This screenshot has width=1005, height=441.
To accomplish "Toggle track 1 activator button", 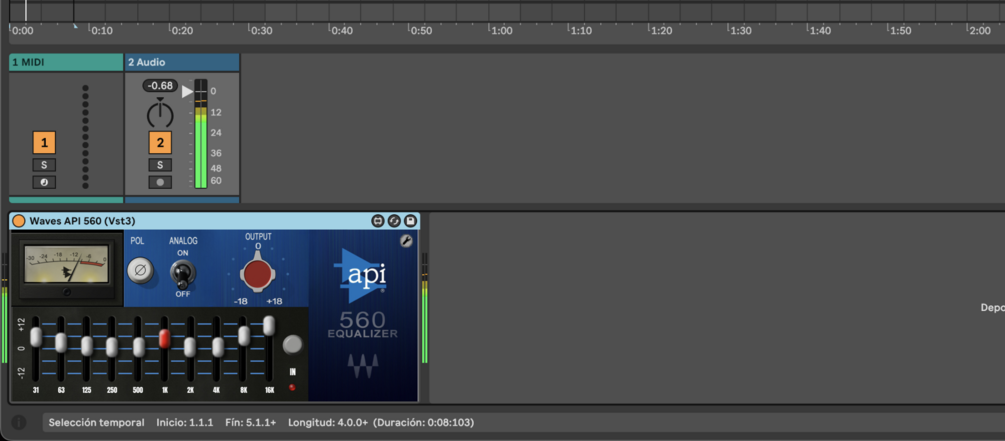I will coord(44,142).
